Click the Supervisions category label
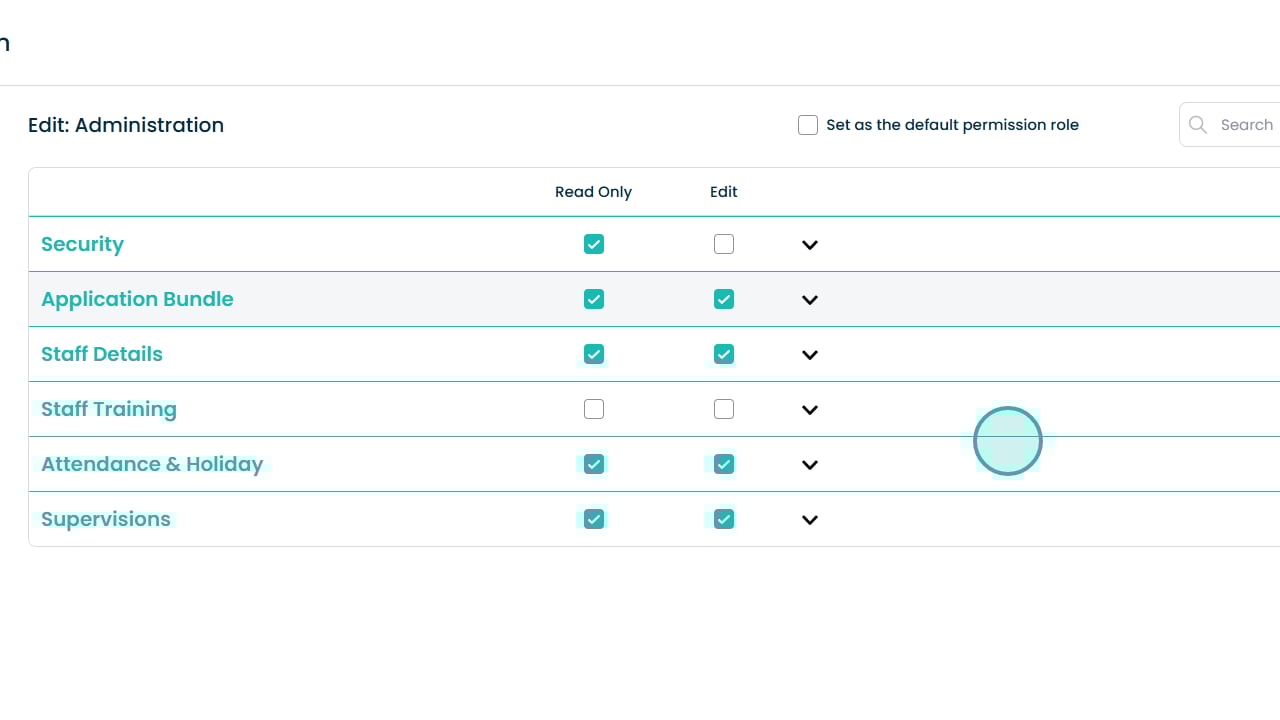Viewport: 1280px width, 720px height. [106, 519]
